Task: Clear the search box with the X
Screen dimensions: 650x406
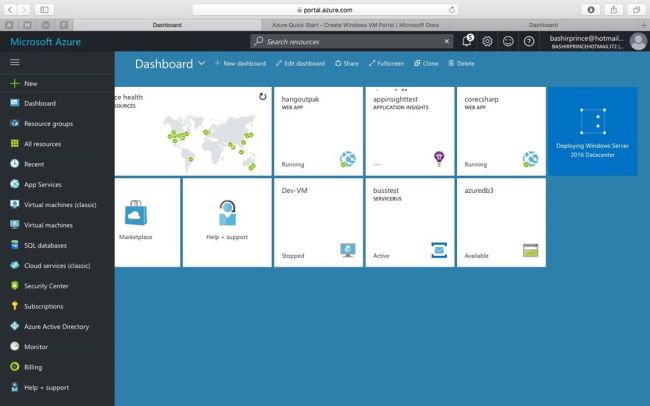Action: [x=446, y=41]
